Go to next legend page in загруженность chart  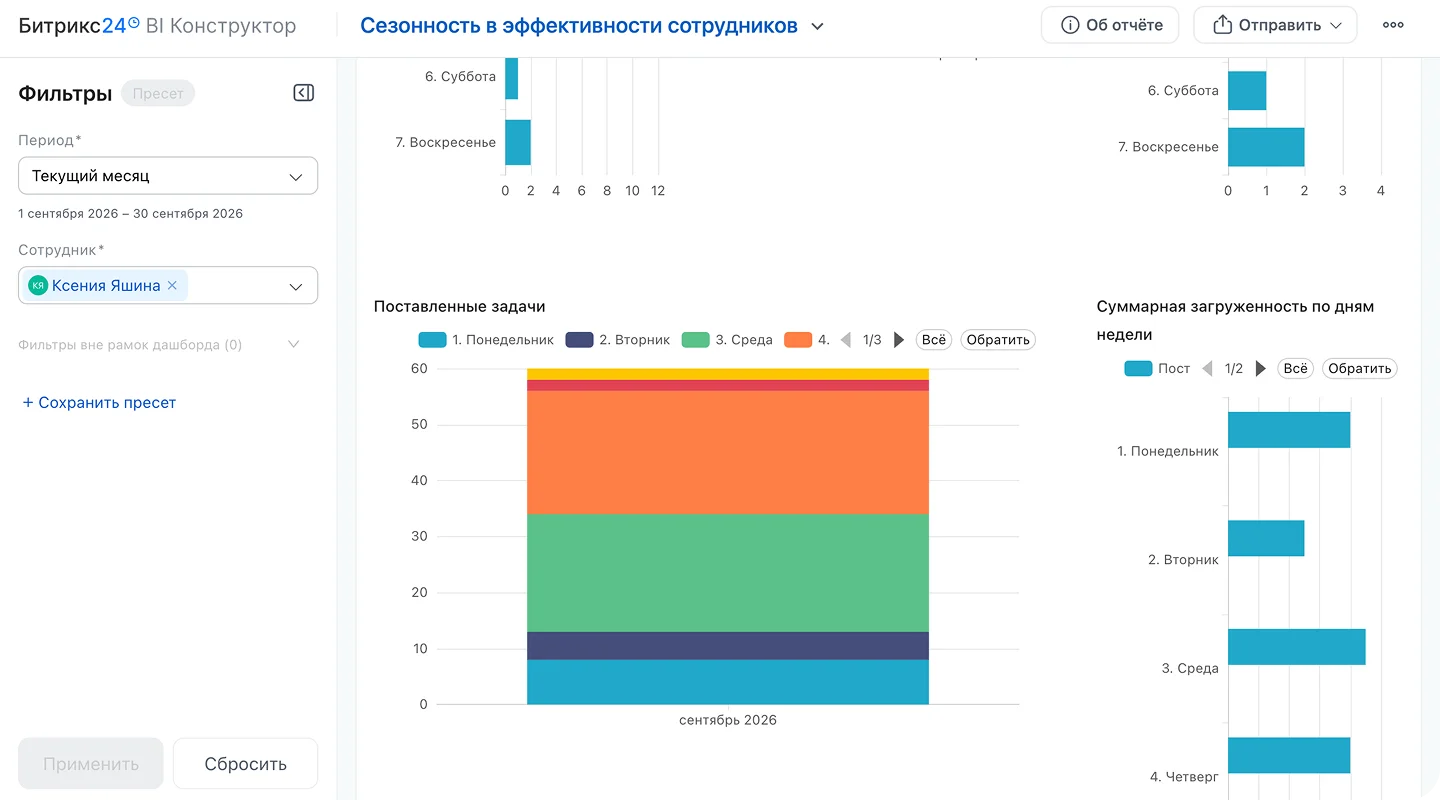[1260, 369]
